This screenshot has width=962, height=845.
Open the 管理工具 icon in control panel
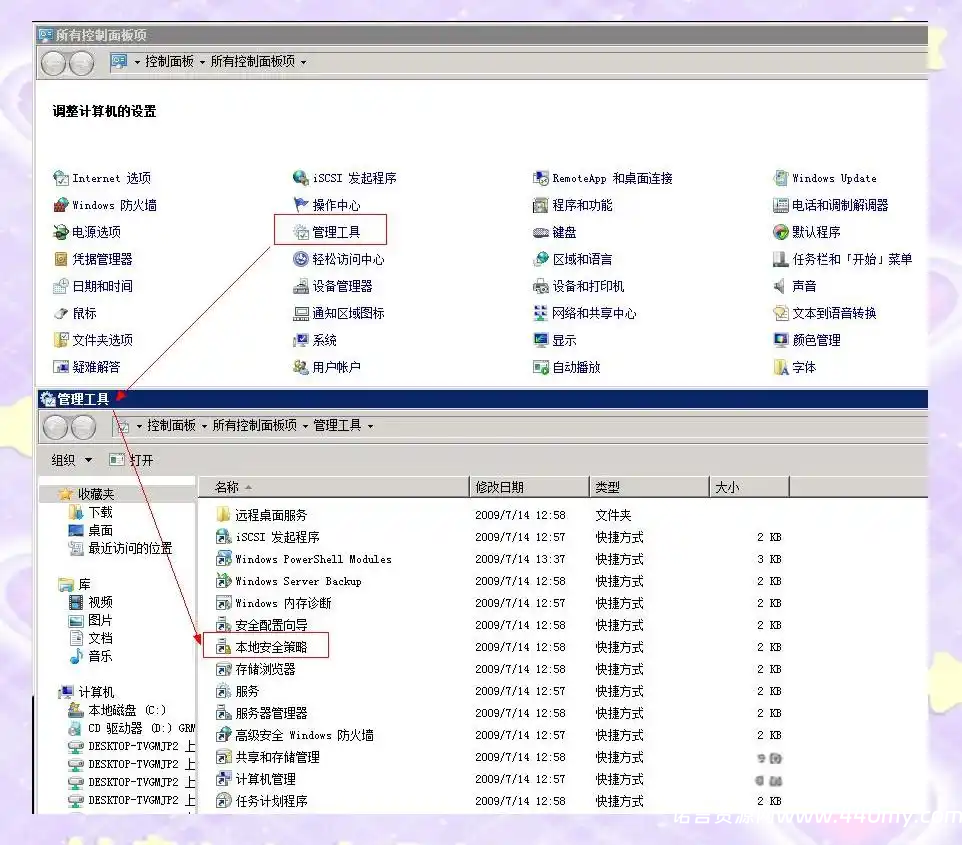301,233
